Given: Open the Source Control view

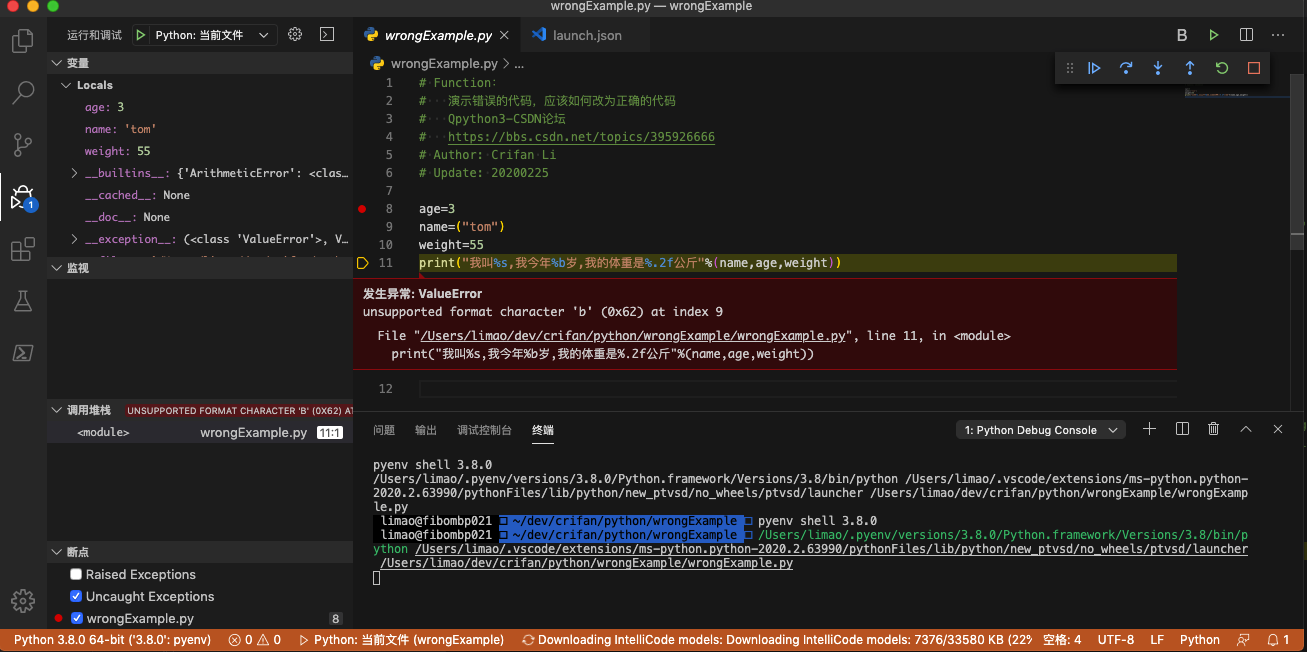Looking at the screenshot, I should [x=22, y=145].
